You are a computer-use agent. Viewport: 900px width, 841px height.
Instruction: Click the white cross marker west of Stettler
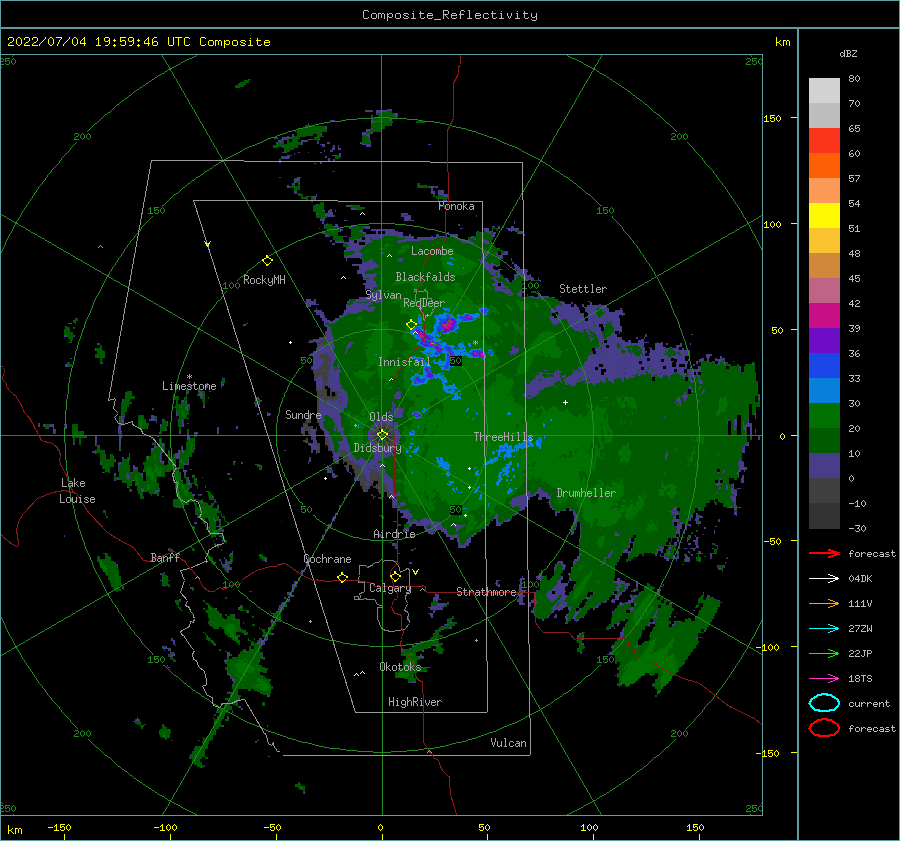[x=565, y=402]
